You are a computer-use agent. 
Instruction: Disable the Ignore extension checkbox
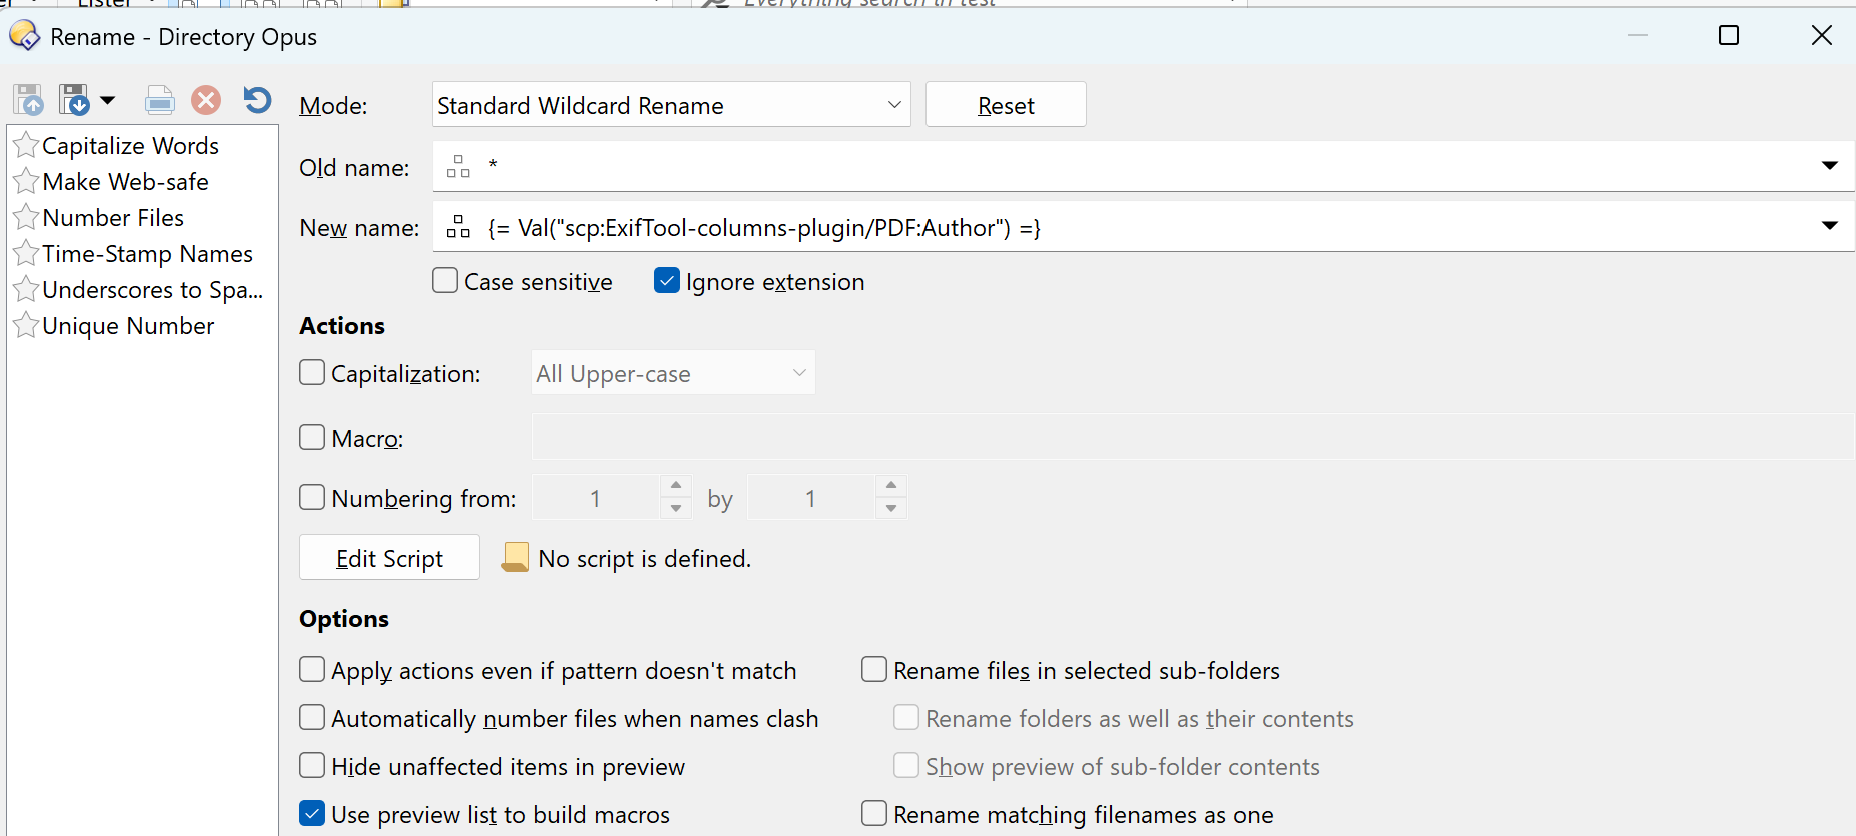pos(667,281)
